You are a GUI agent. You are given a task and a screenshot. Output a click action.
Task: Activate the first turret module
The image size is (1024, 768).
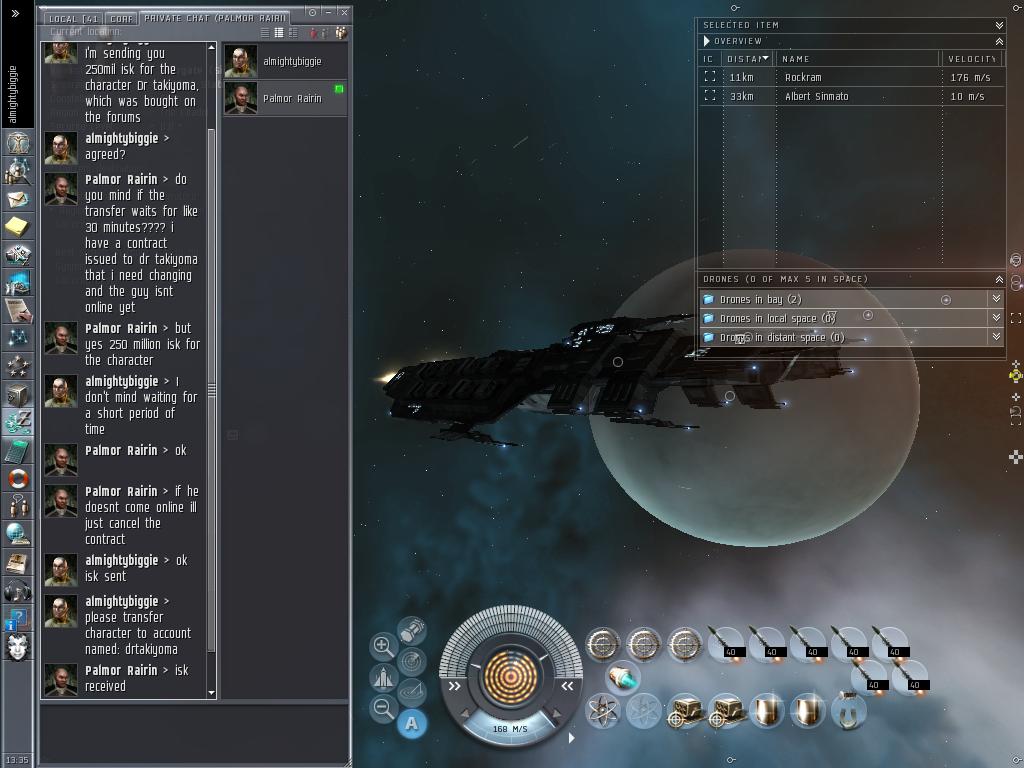tap(602, 644)
